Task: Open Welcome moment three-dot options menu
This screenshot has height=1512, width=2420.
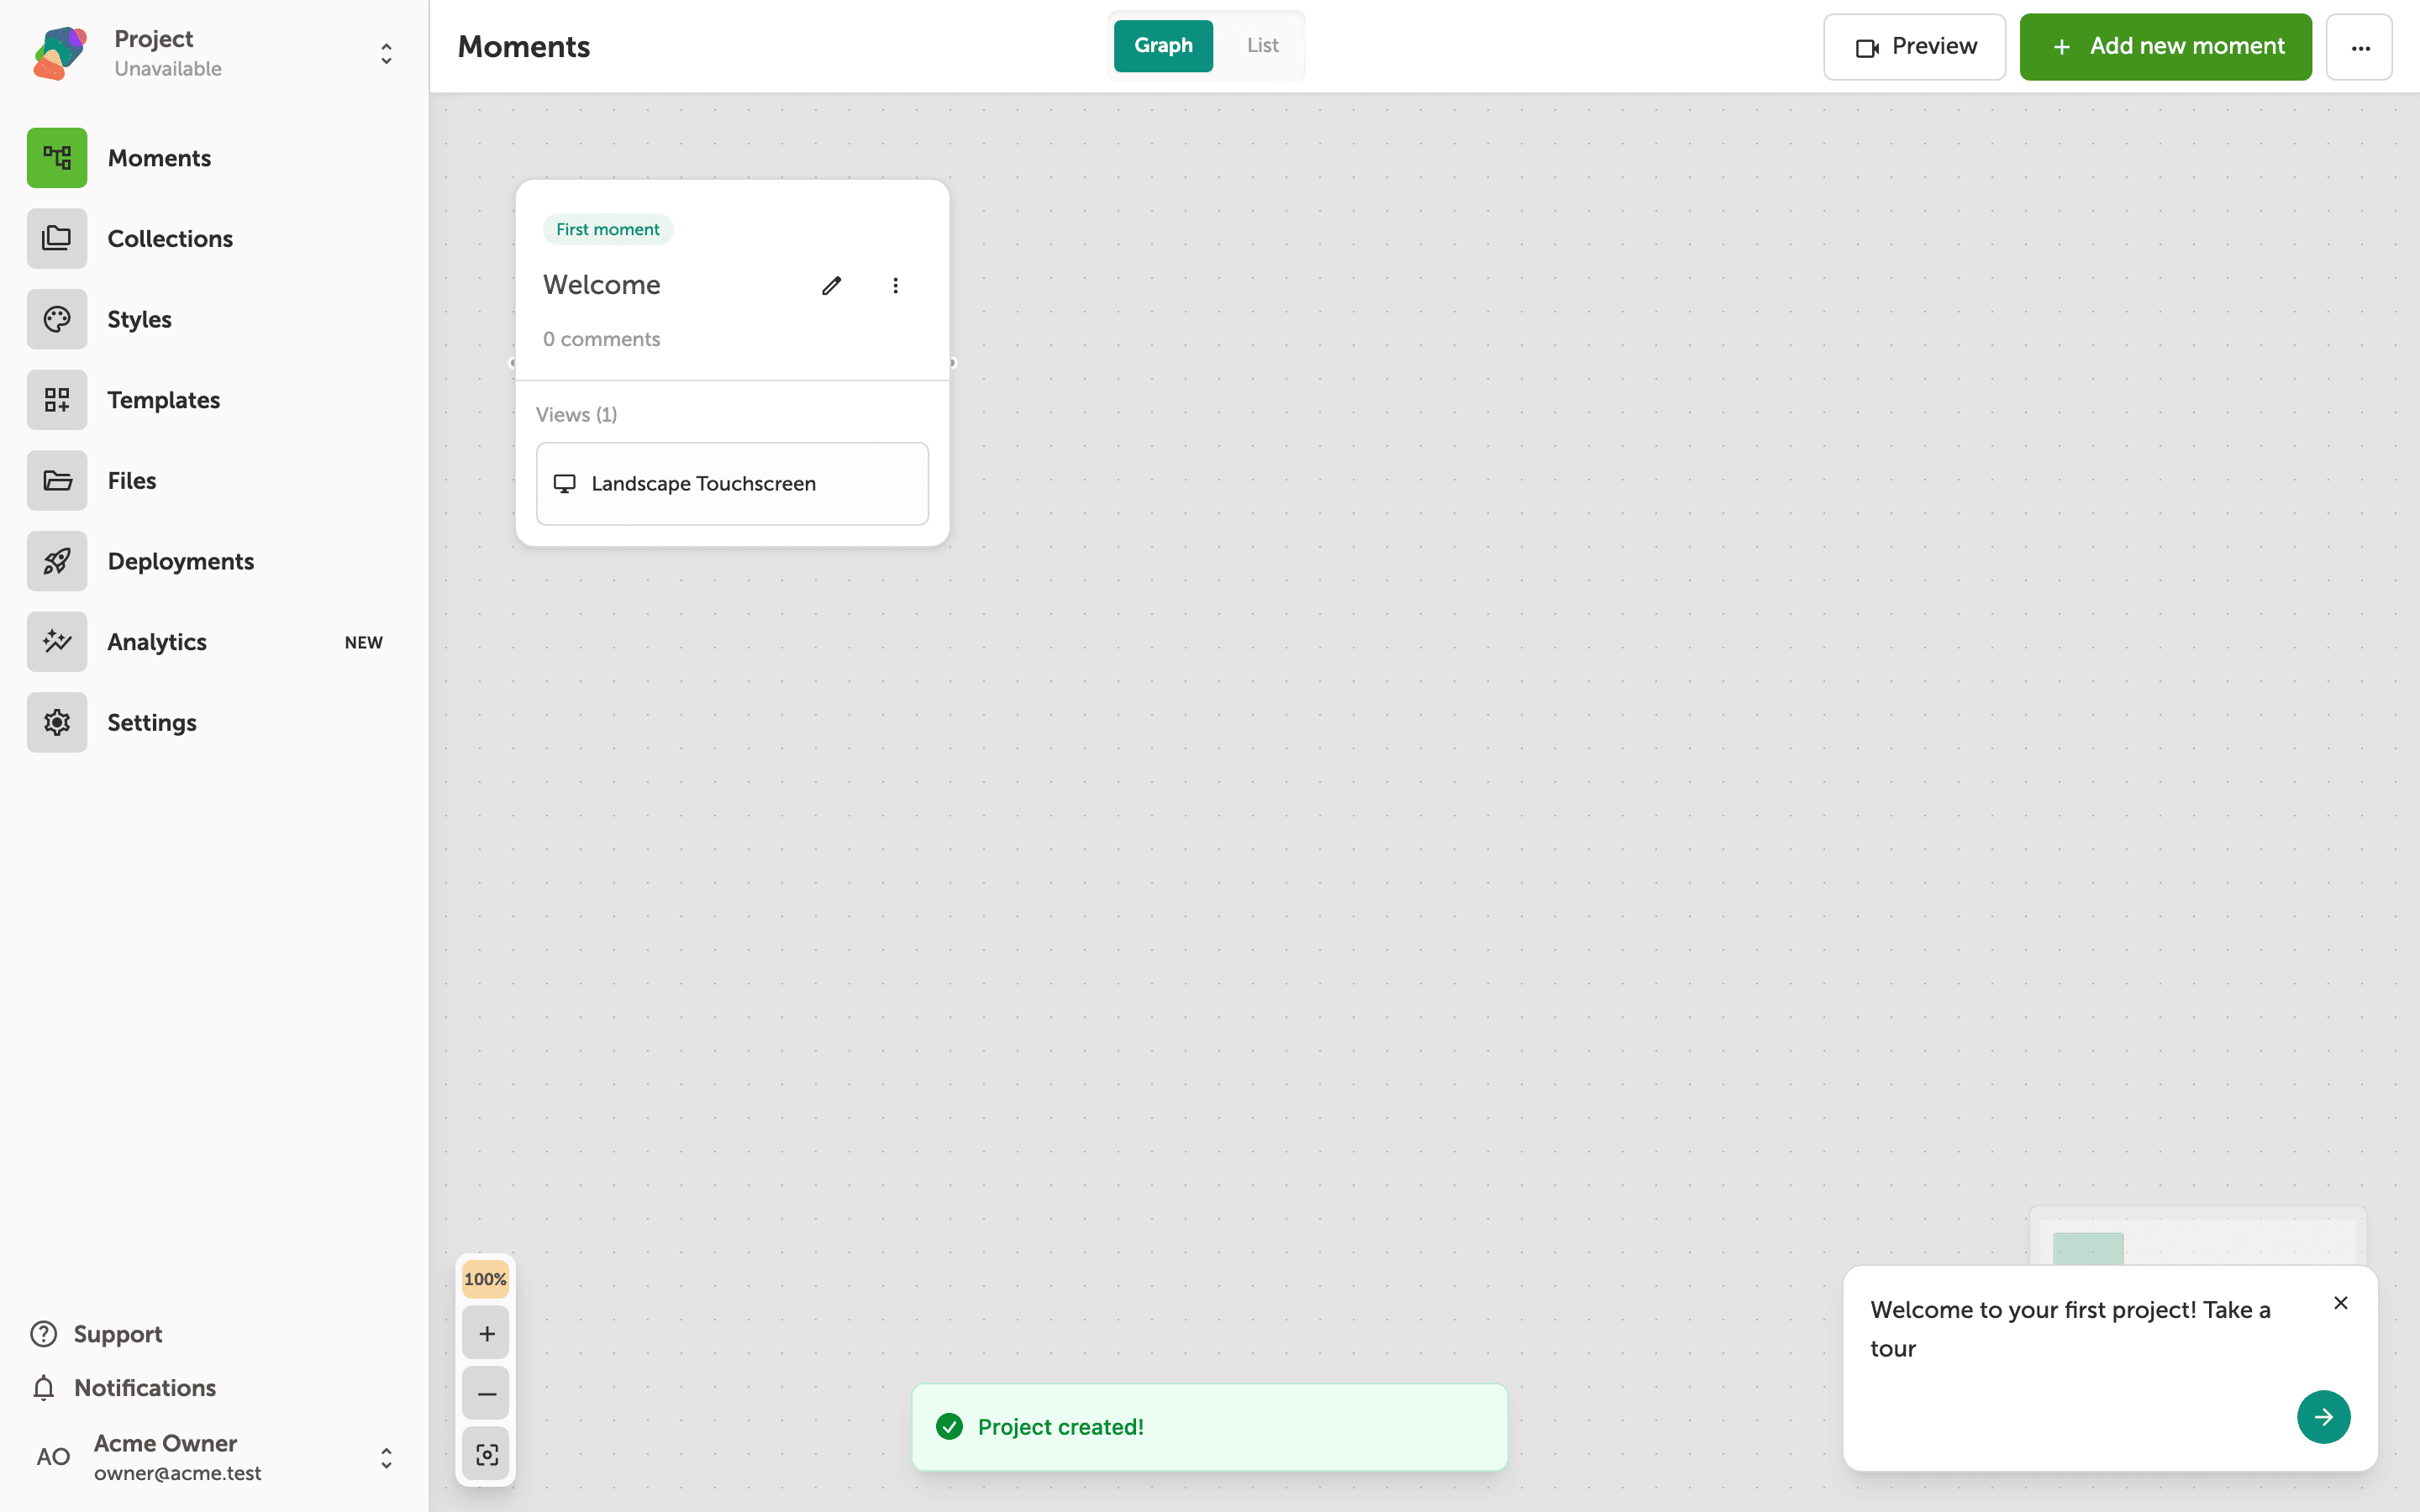Action: pyautogui.click(x=895, y=286)
